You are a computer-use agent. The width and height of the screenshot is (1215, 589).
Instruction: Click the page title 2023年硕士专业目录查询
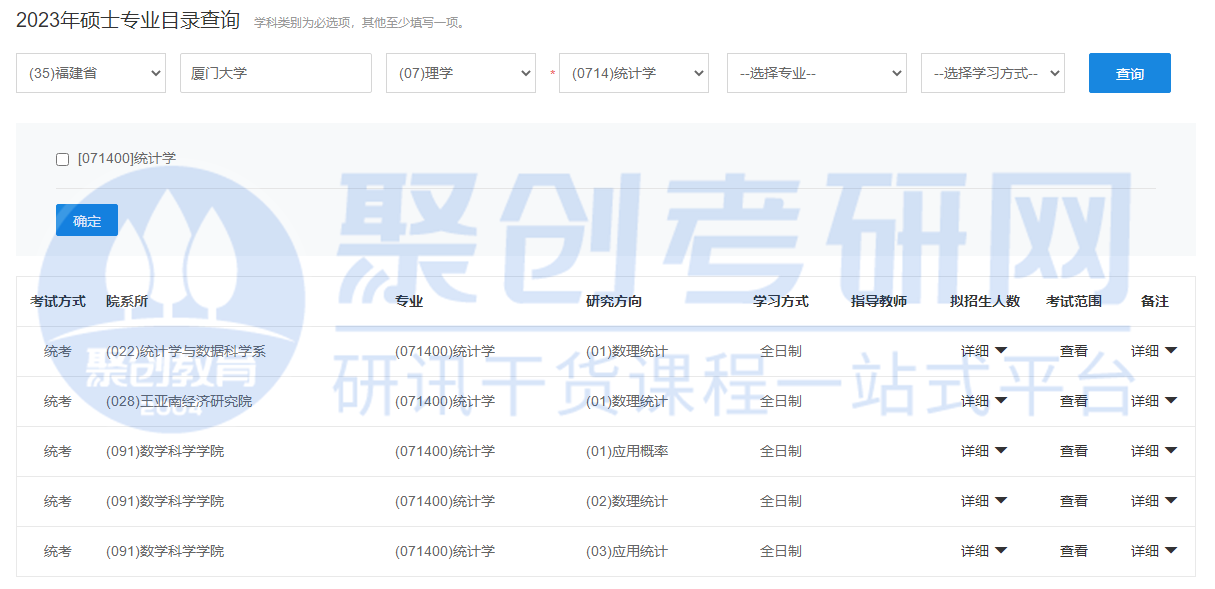(x=128, y=20)
